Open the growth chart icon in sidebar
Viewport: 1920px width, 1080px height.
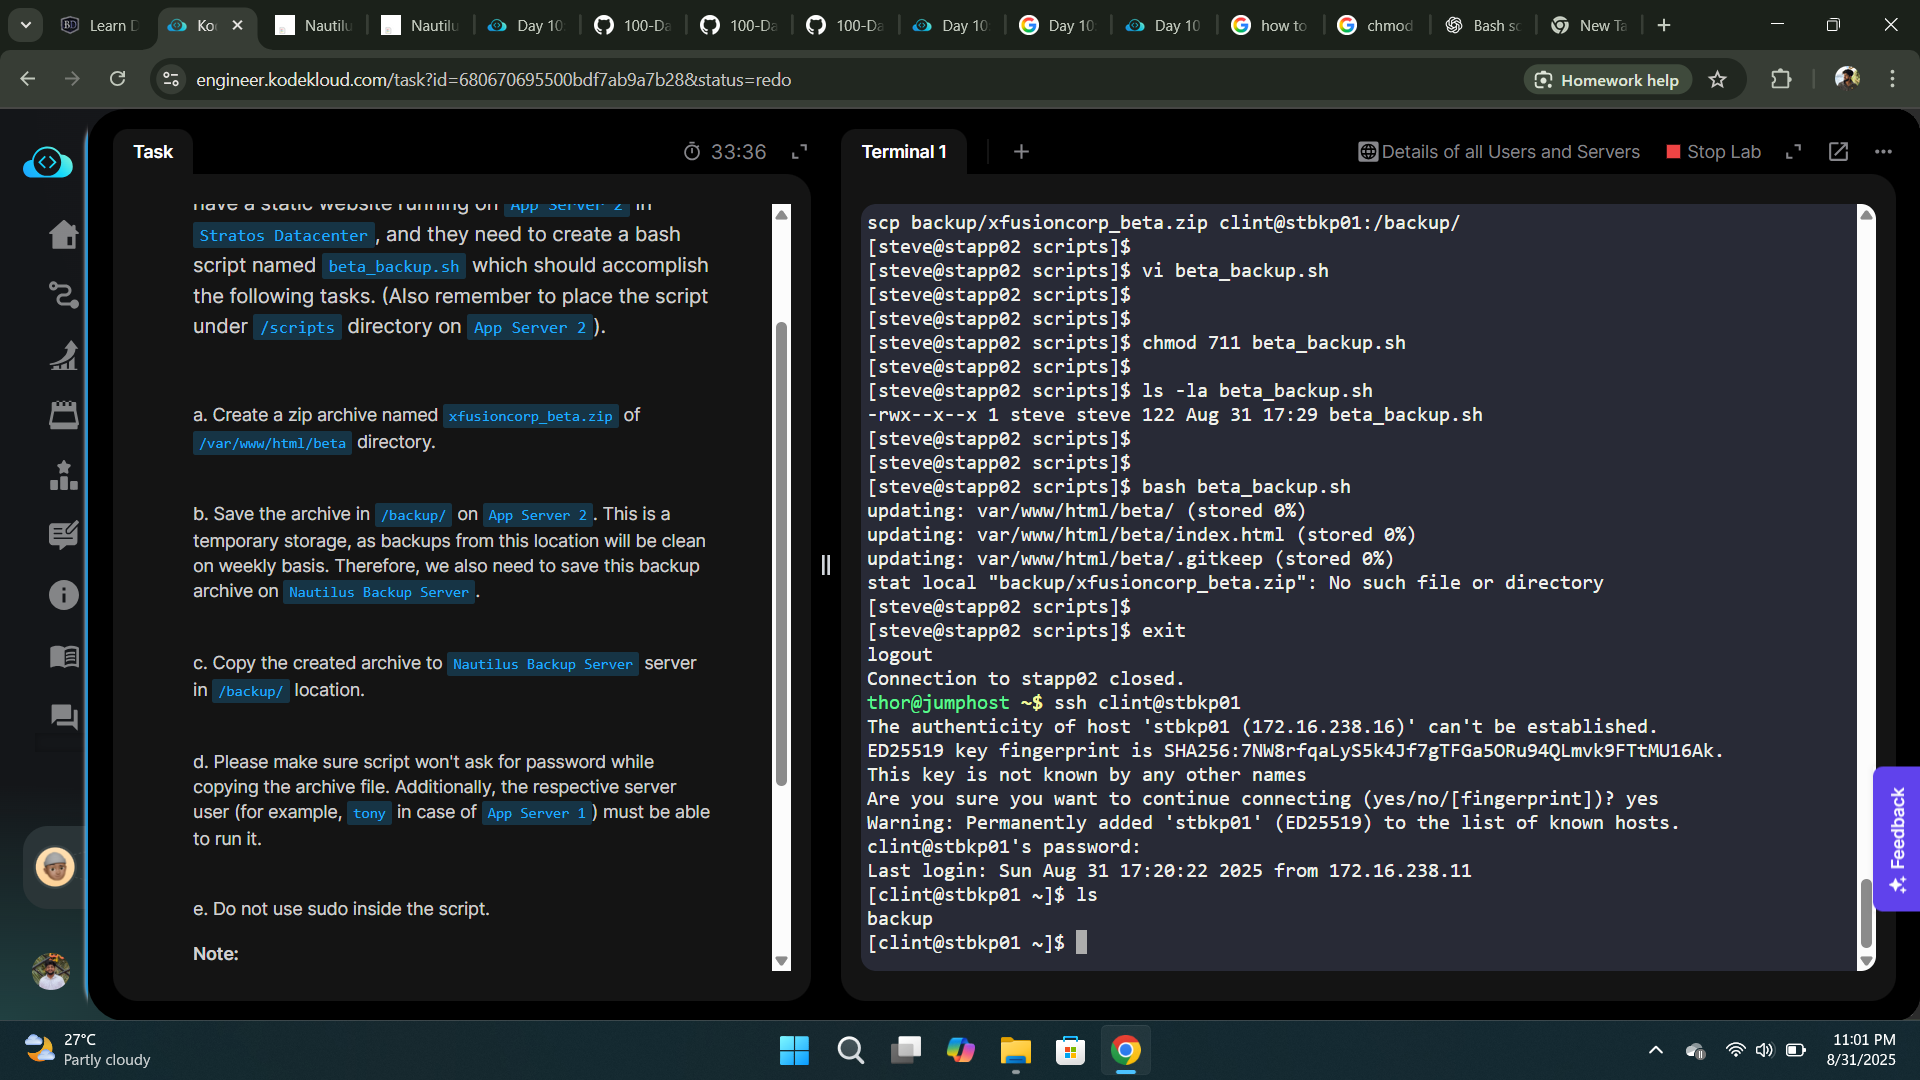point(63,355)
